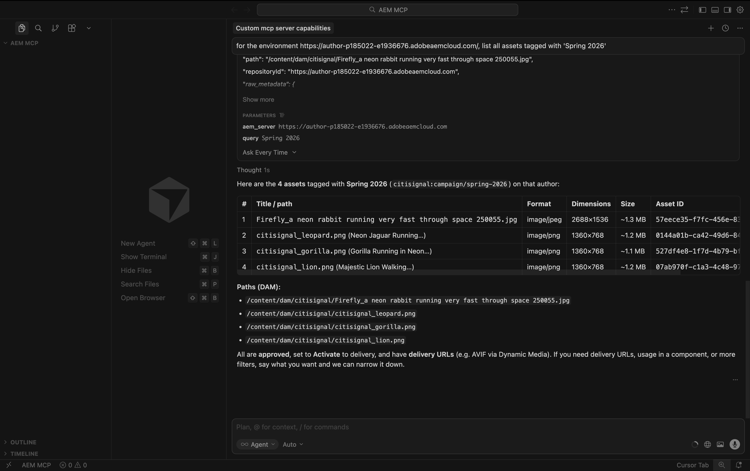Viewport: 750px width, 471px height.
Task: Attach an image using the image icon
Action: coord(720,445)
